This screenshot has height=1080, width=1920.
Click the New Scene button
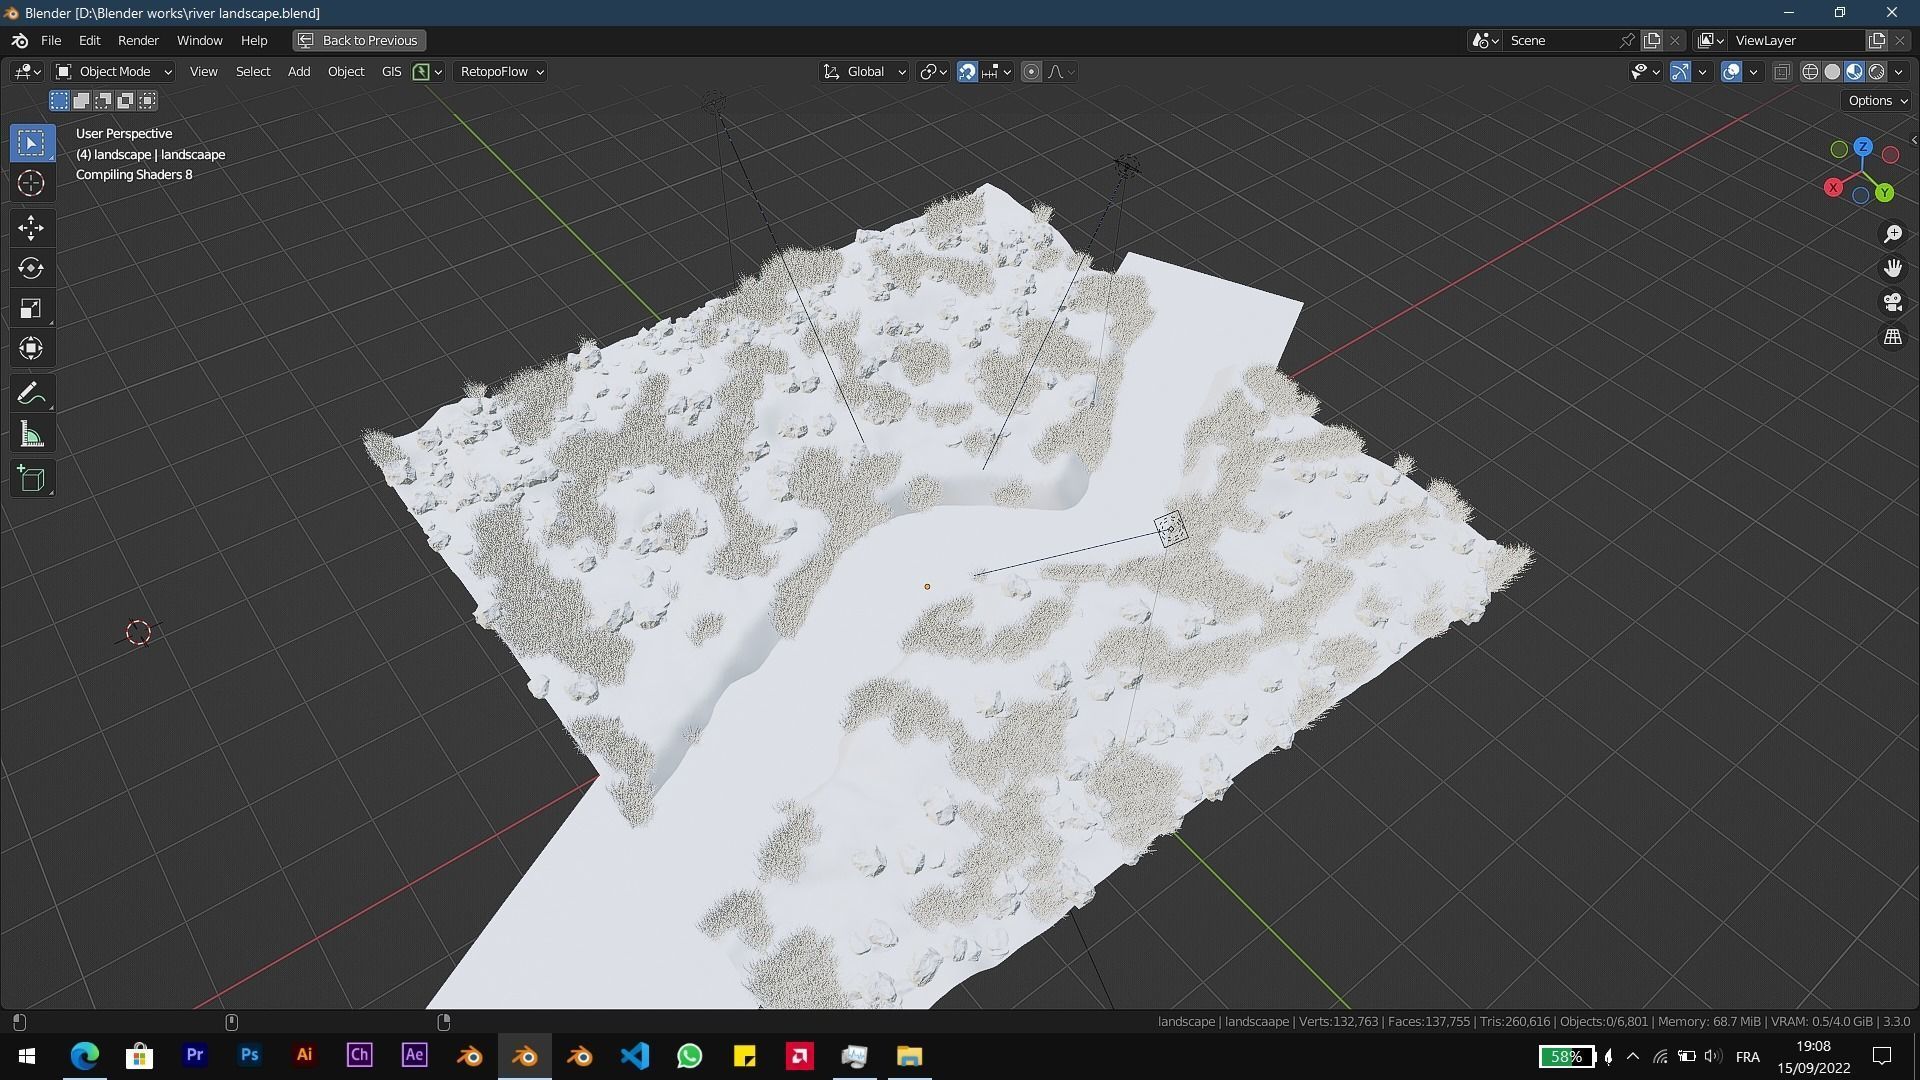pyautogui.click(x=1651, y=40)
